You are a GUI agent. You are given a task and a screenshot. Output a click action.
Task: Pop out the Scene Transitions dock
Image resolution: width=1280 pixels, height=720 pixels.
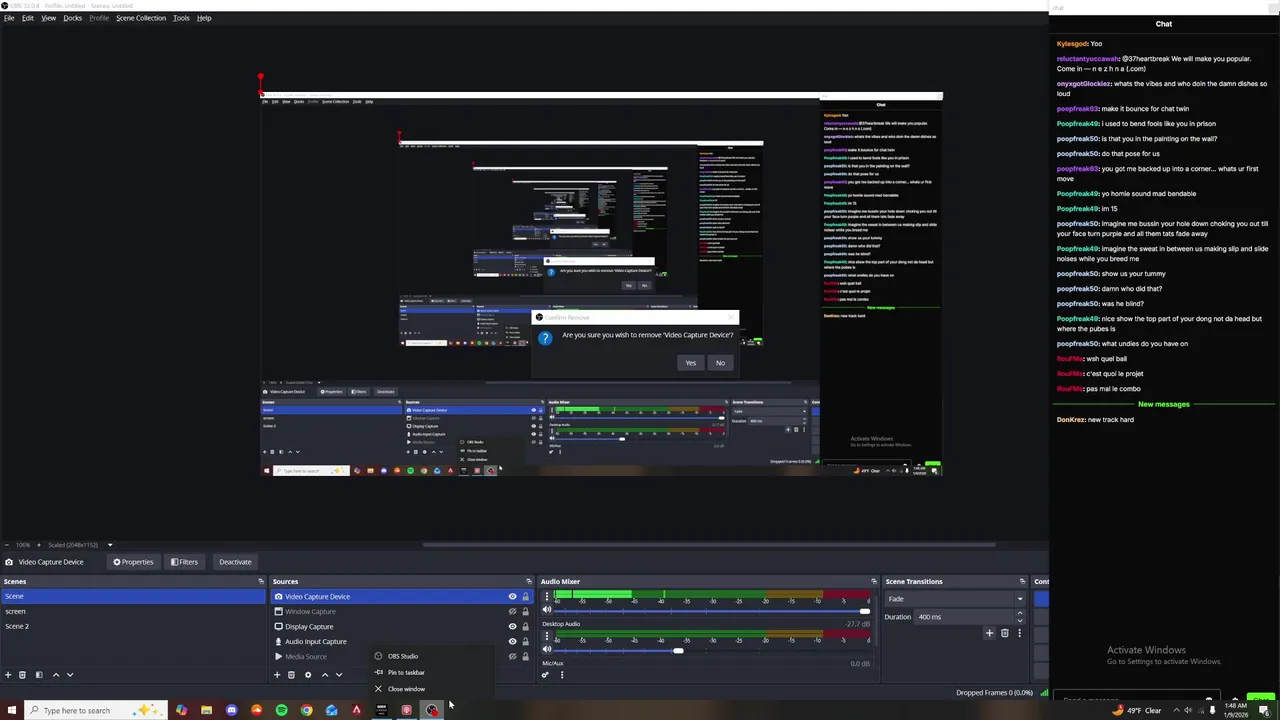point(1022,581)
